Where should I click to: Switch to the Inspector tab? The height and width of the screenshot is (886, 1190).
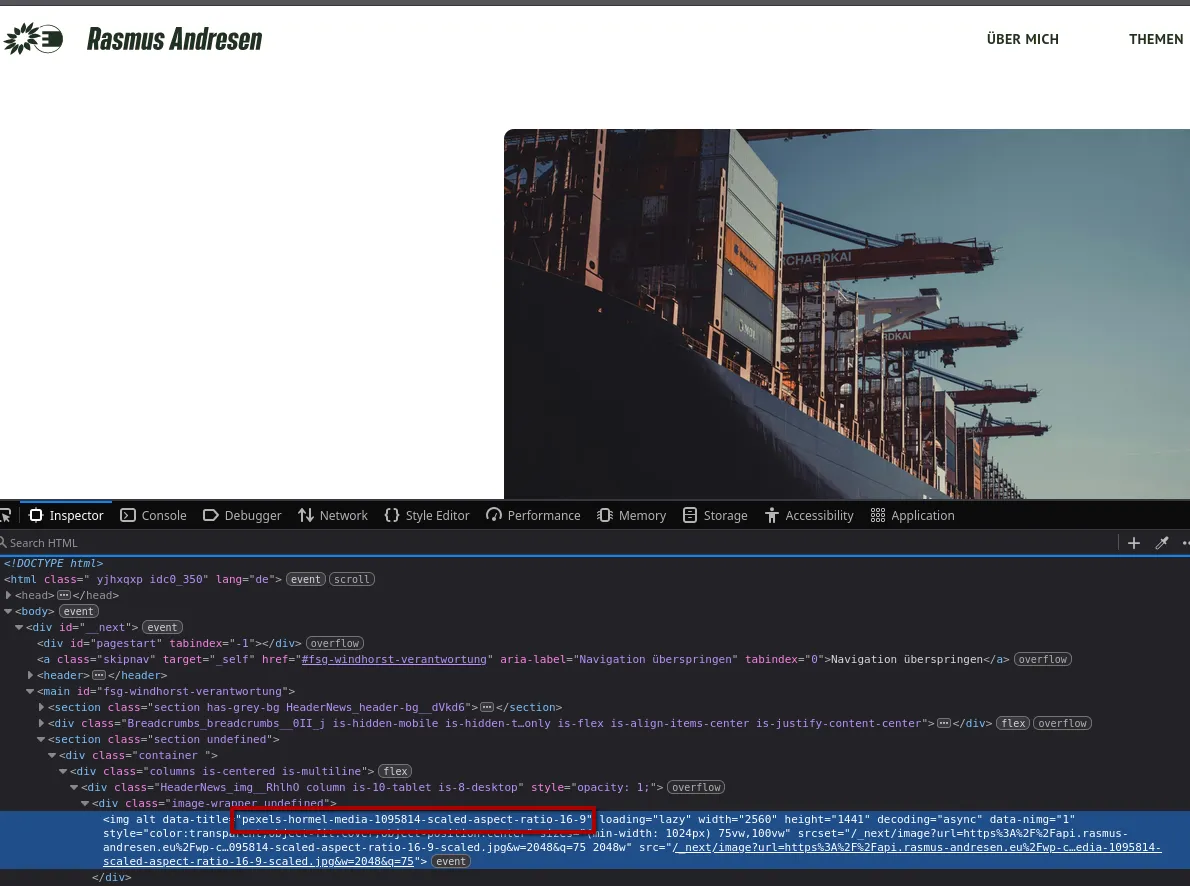pyautogui.click(x=66, y=516)
